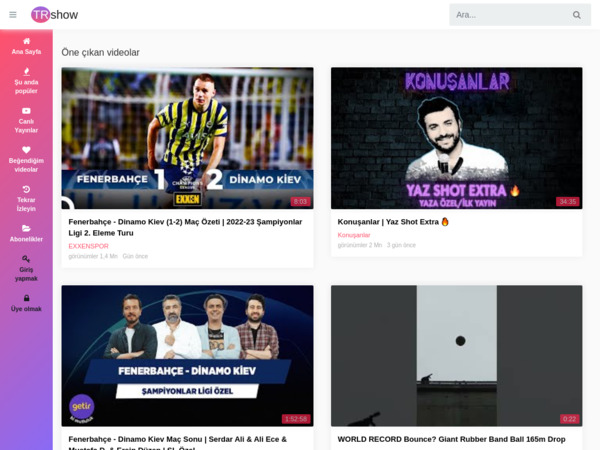Image resolution: width=600 pixels, height=450 pixels.
Task: Open Fenerbahçe - Dinamo Kiev Maç Sonu title
Action: 178,443
